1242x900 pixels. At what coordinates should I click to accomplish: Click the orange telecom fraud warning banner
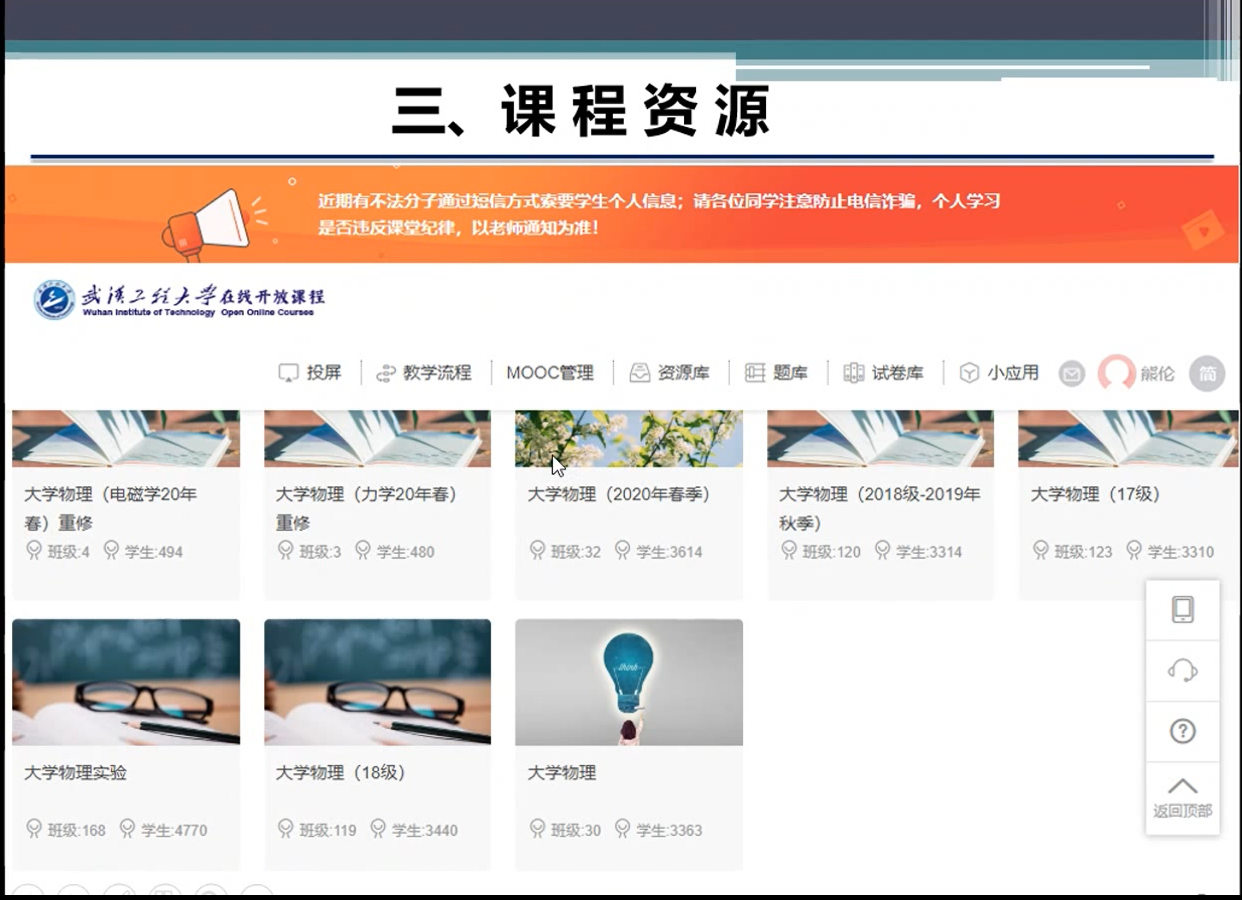point(622,214)
